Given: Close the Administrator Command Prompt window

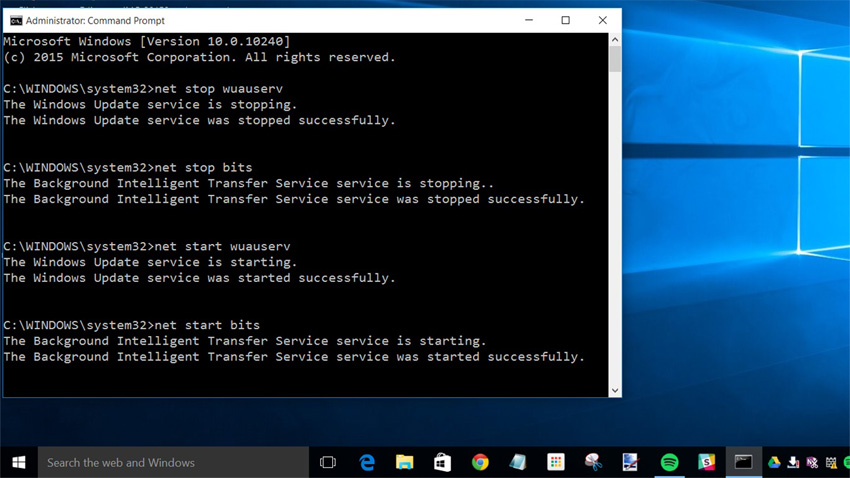Looking at the screenshot, I should (x=602, y=20).
